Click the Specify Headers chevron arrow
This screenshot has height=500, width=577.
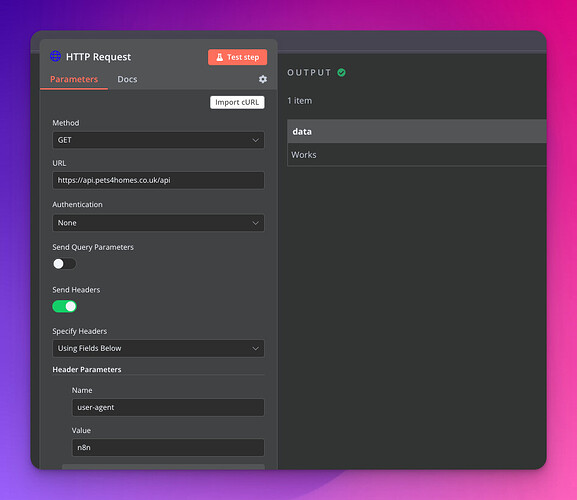coord(255,348)
